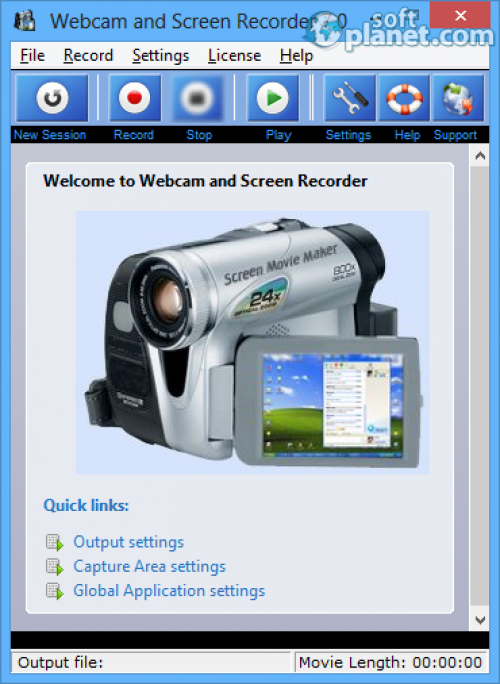Click the Movie Length 00:00:00 status field
This screenshot has width=500, height=684.
click(x=391, y=663)
